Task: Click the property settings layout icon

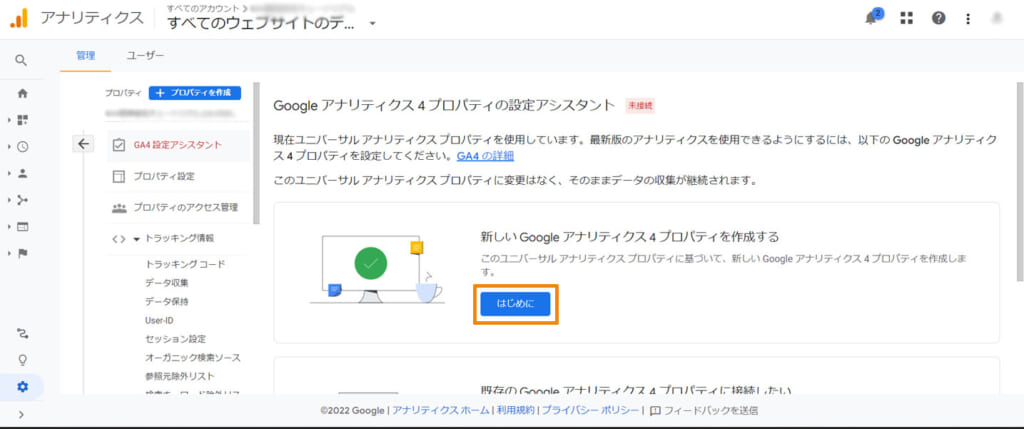Action: point(118,176)
